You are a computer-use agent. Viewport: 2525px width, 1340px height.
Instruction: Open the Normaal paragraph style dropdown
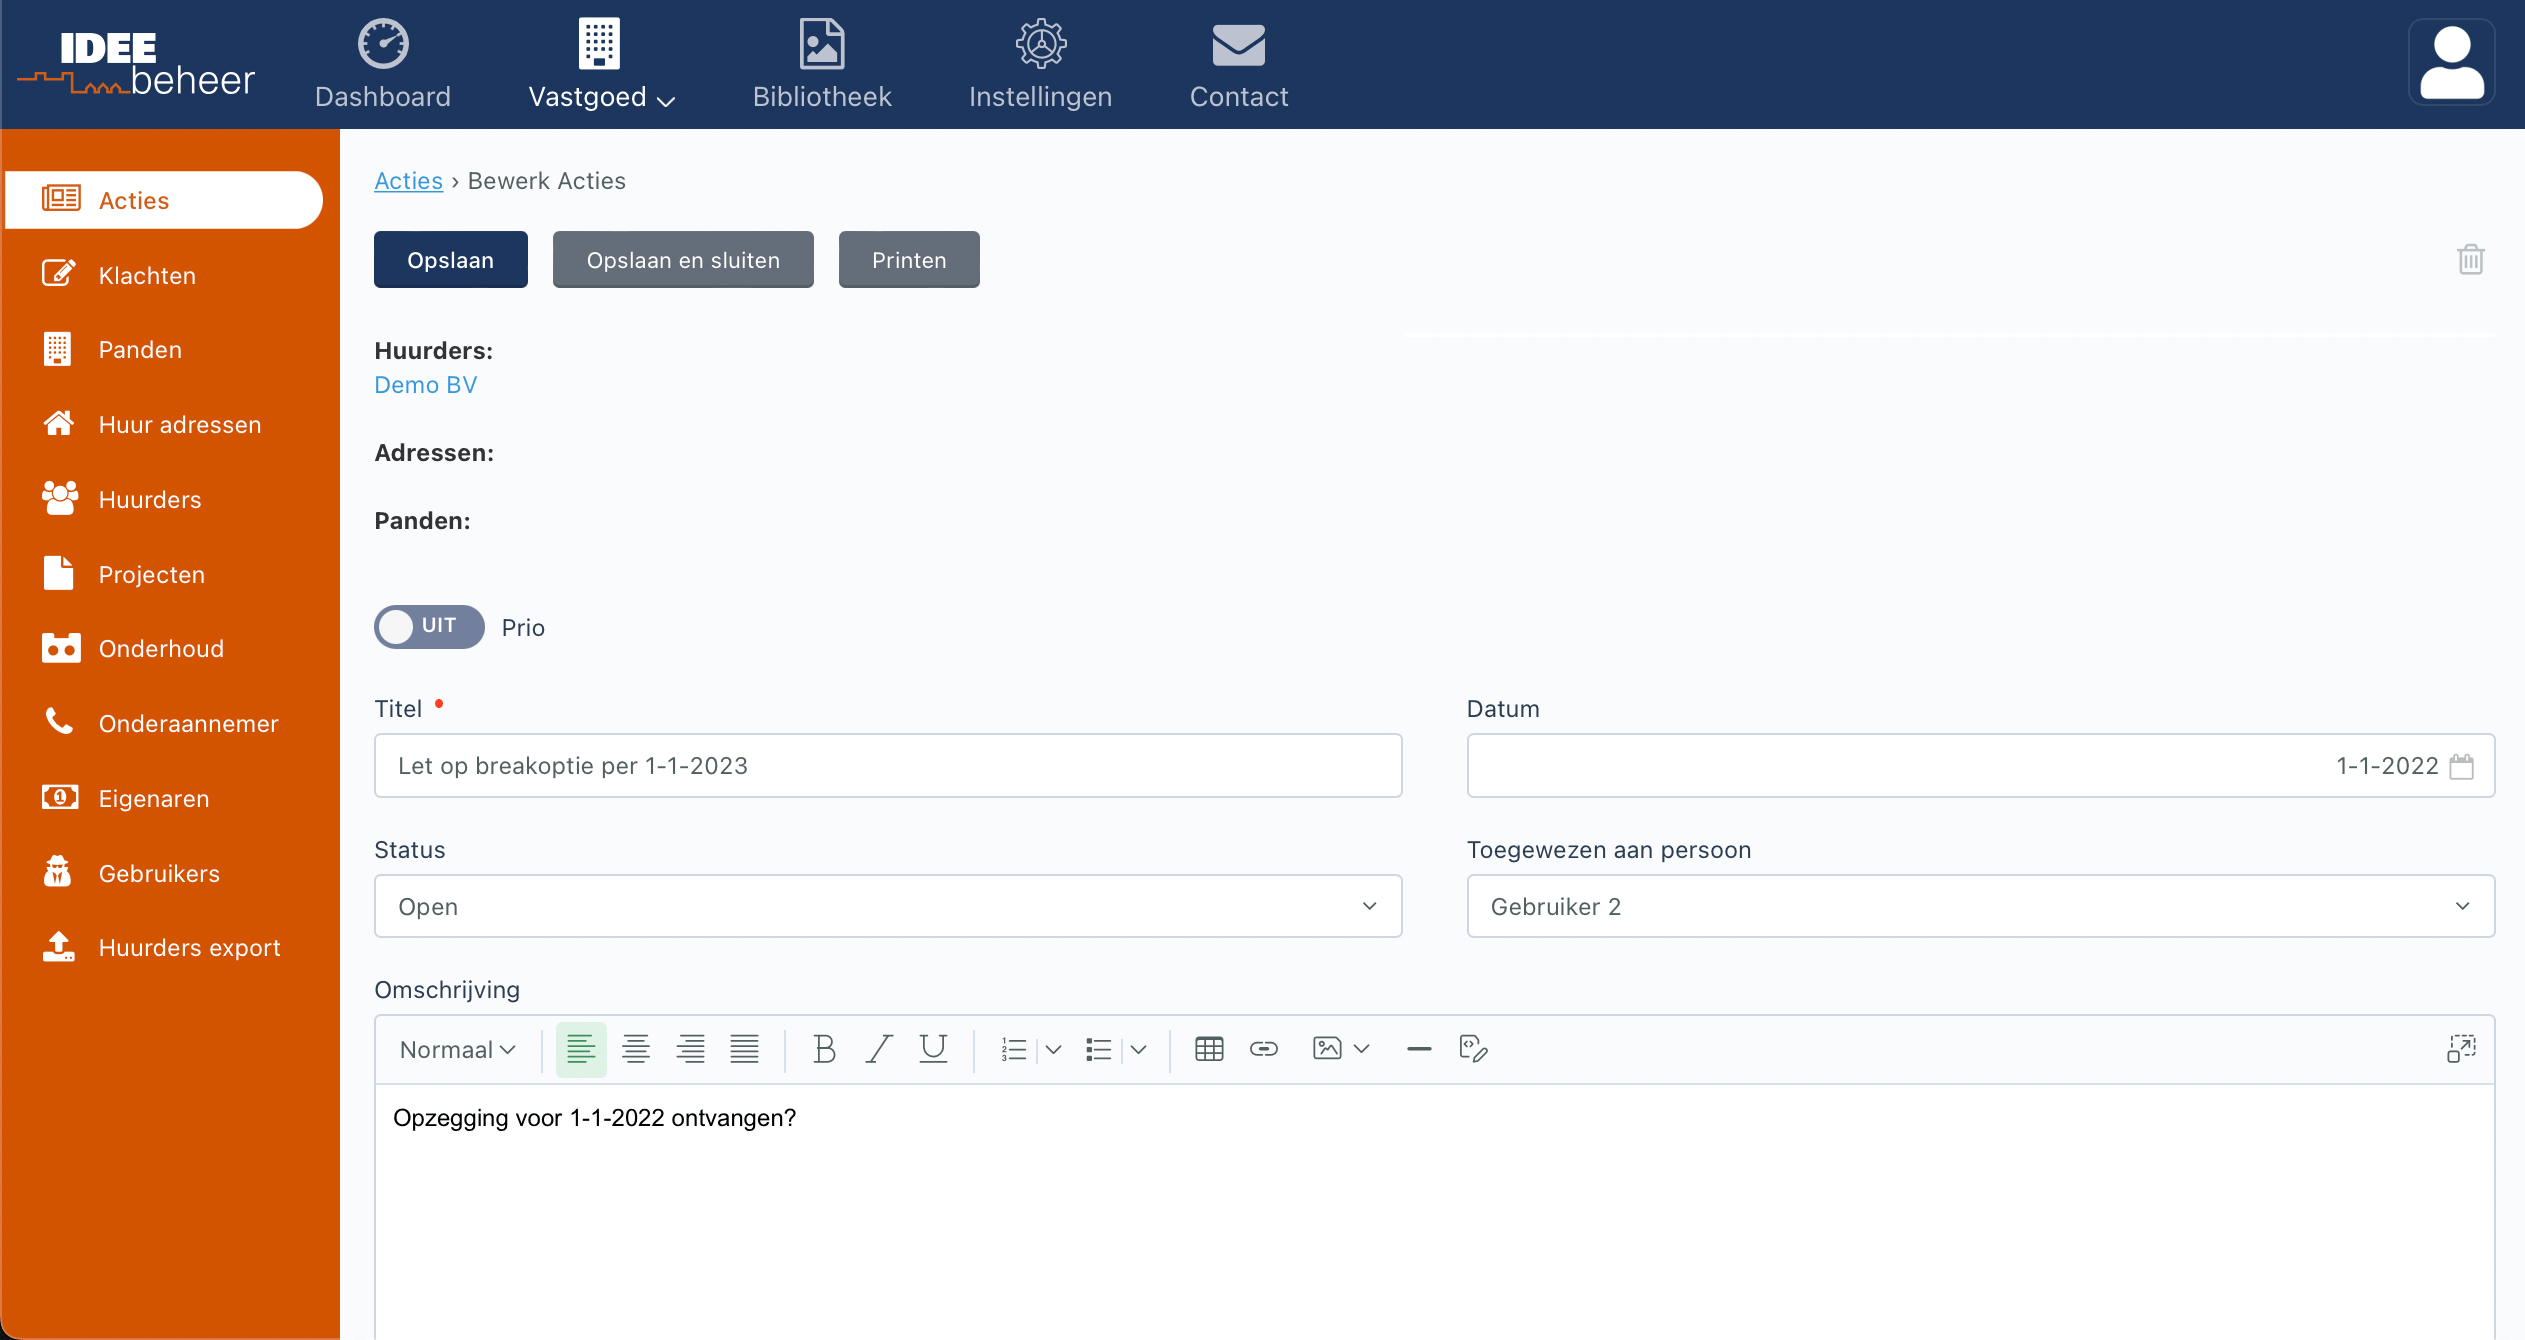tap(458, 1049)
